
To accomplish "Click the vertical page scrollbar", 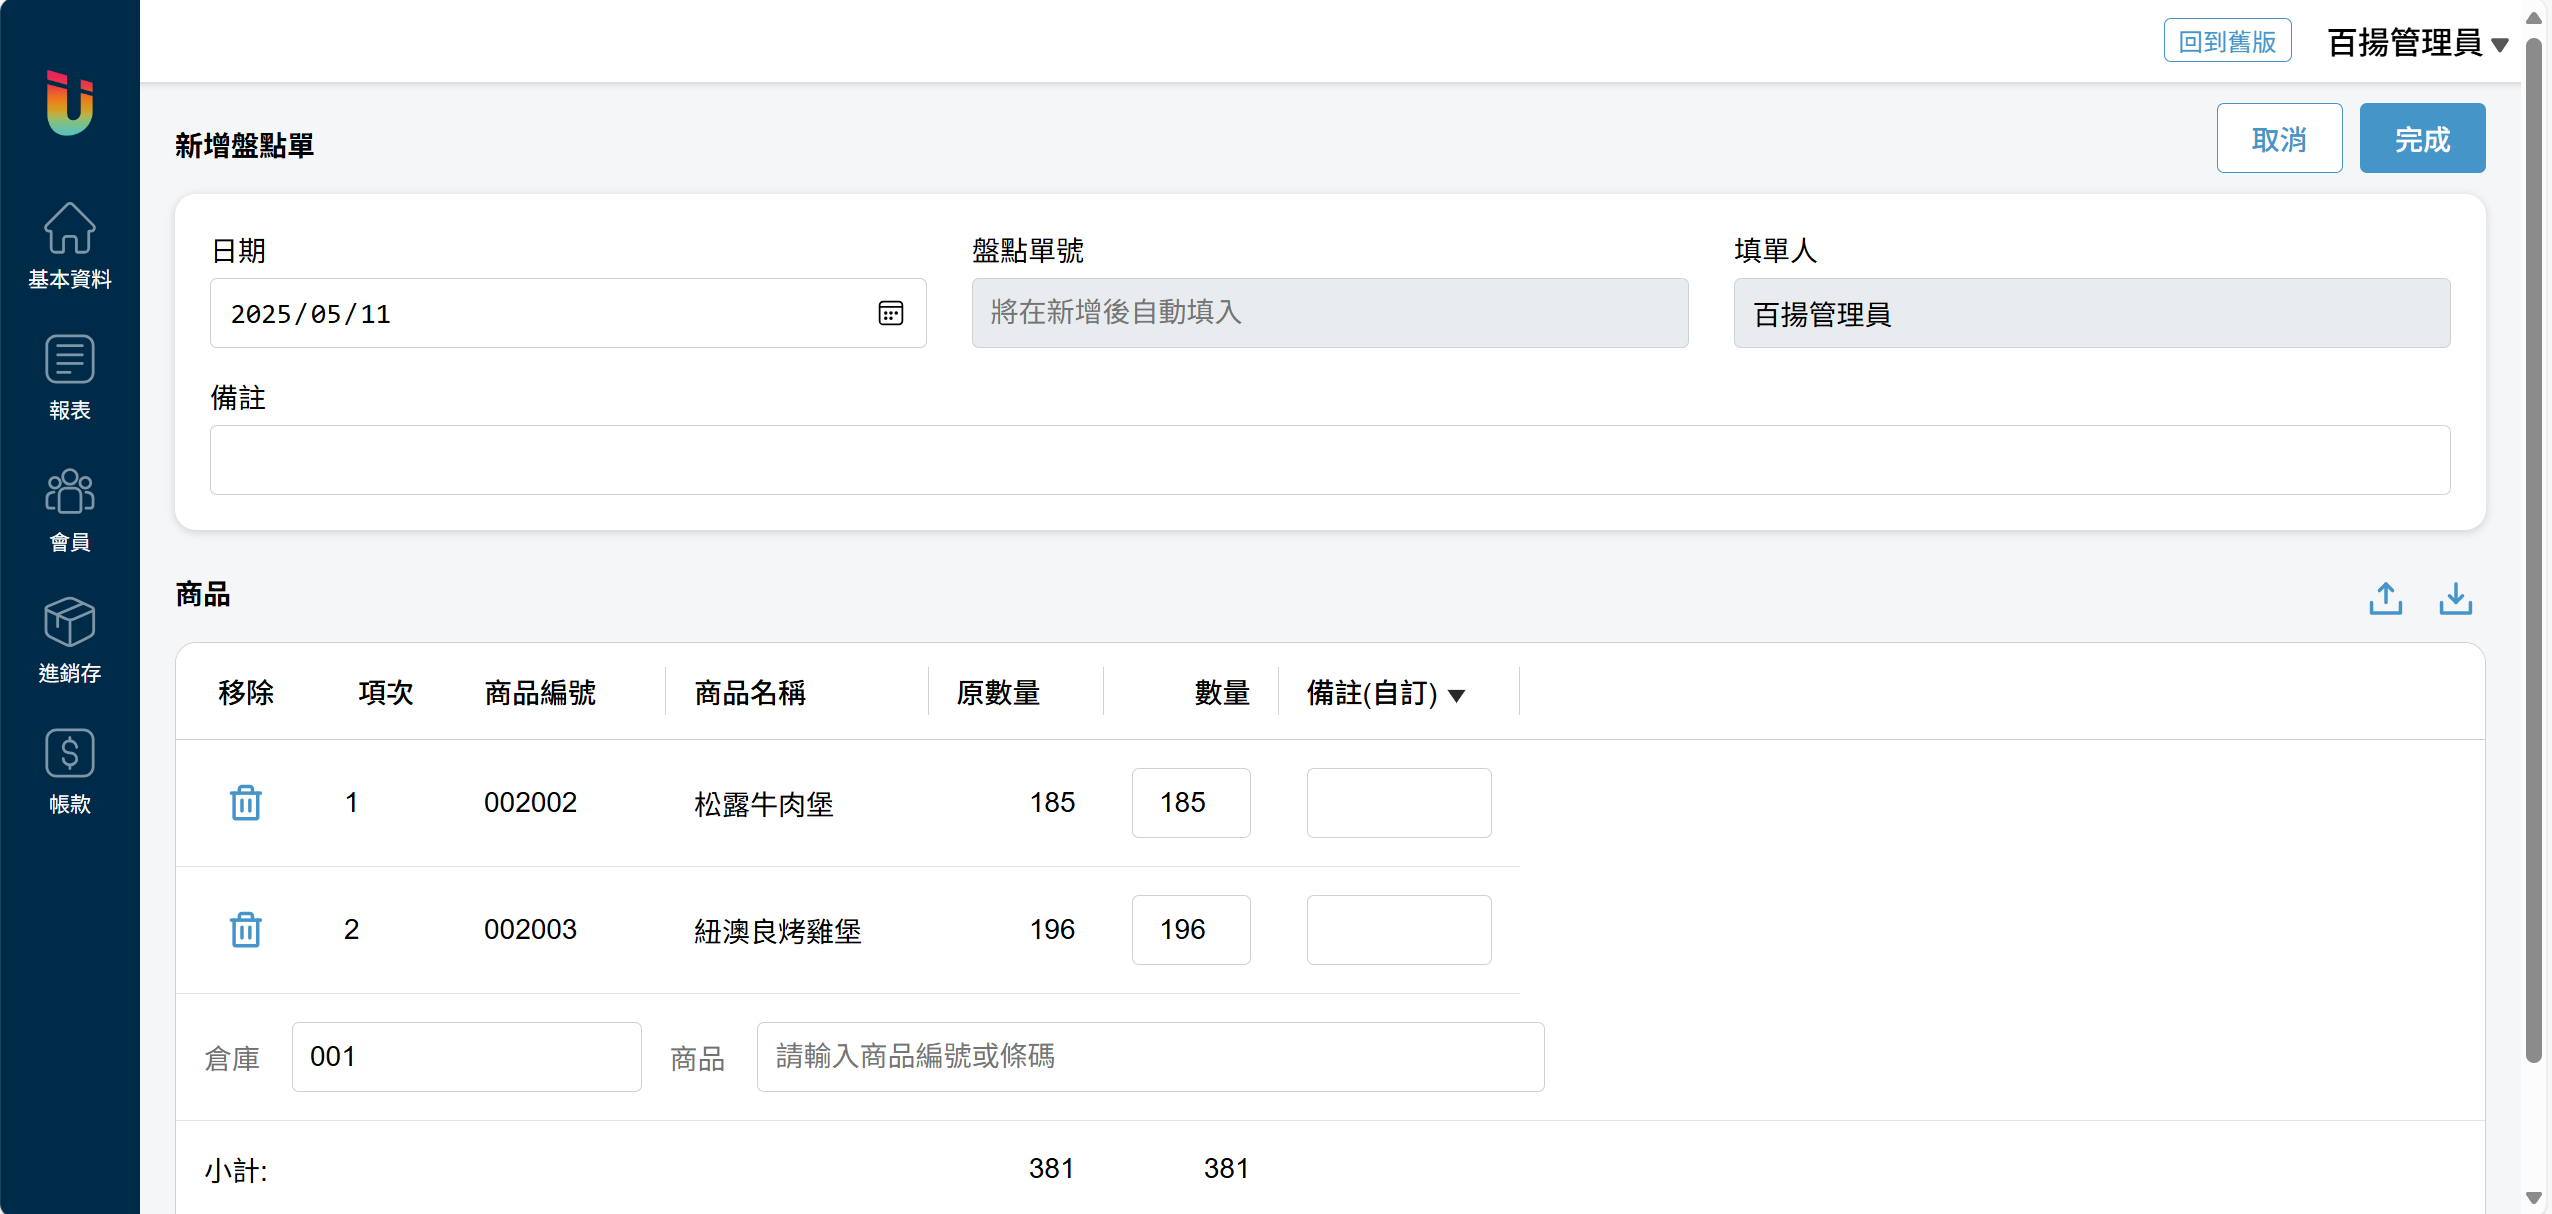I will tap(2533, 550).
